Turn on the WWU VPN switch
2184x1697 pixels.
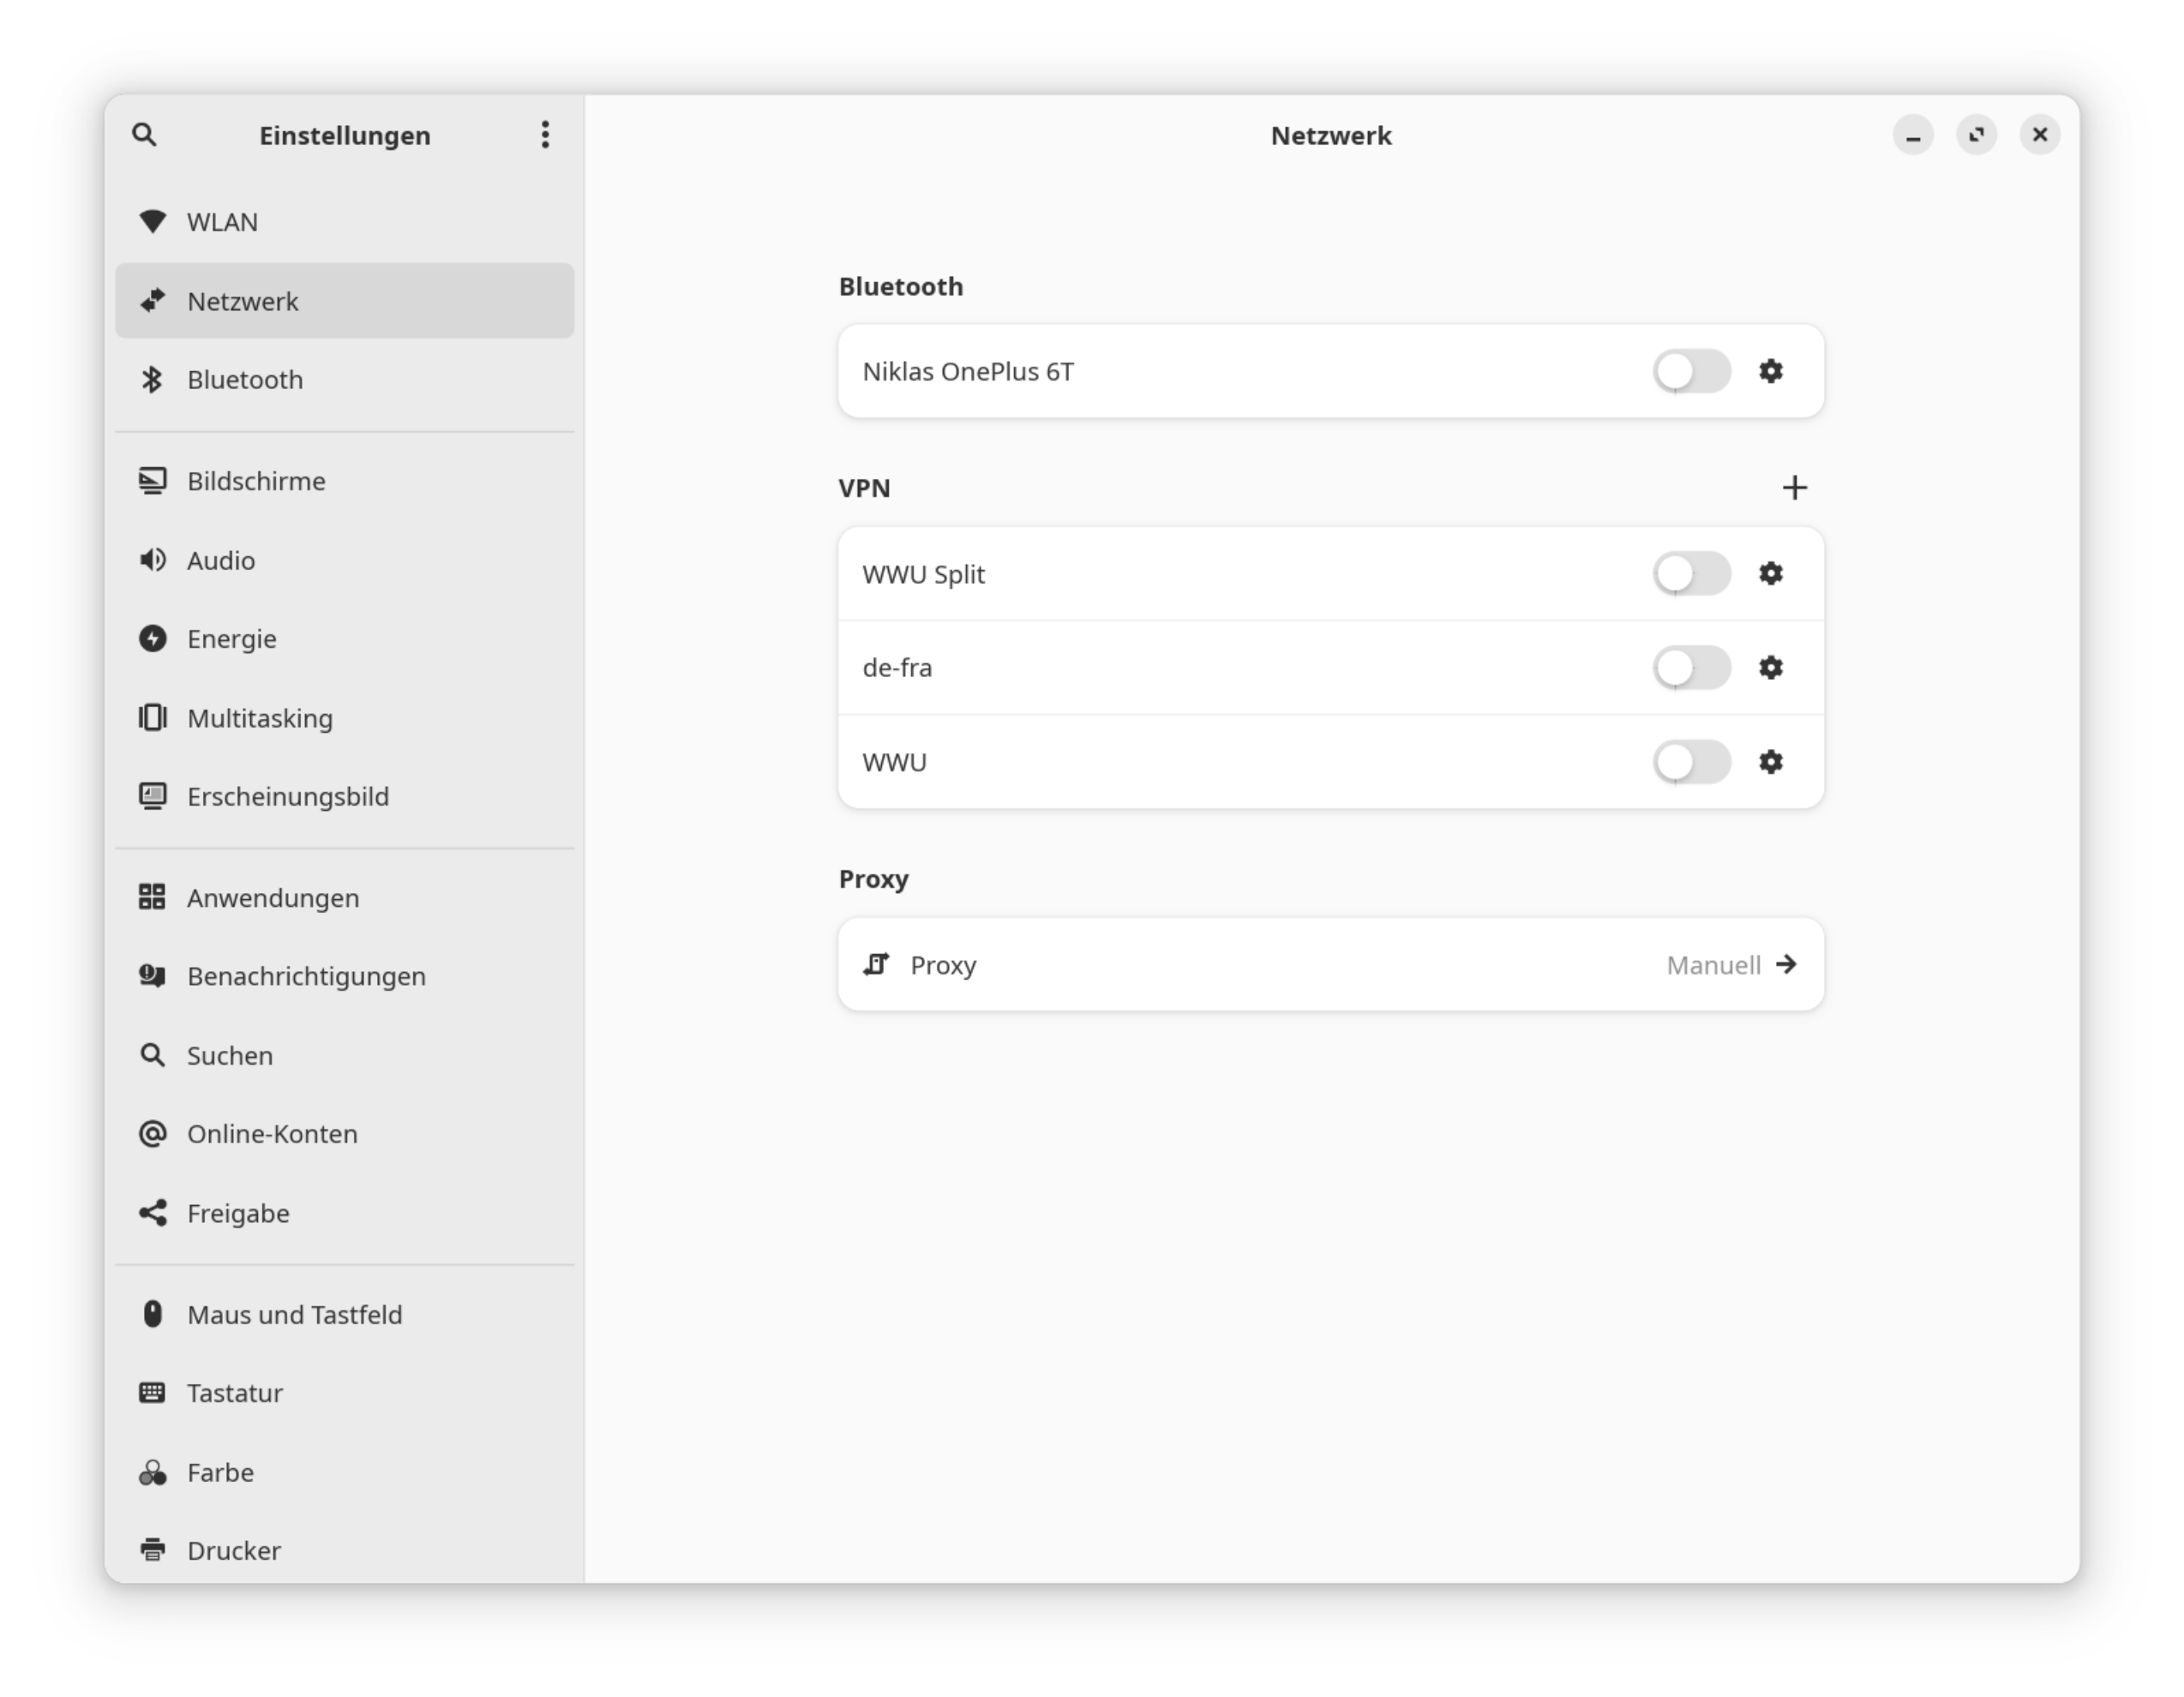tap(1691, 762)
